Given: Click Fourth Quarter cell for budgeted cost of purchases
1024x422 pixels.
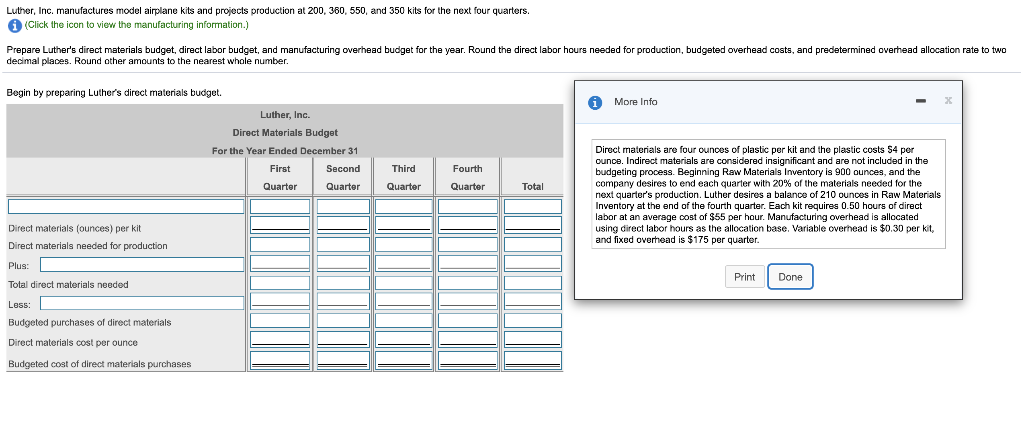Looking at the screenshot, I should coord(467,360).
